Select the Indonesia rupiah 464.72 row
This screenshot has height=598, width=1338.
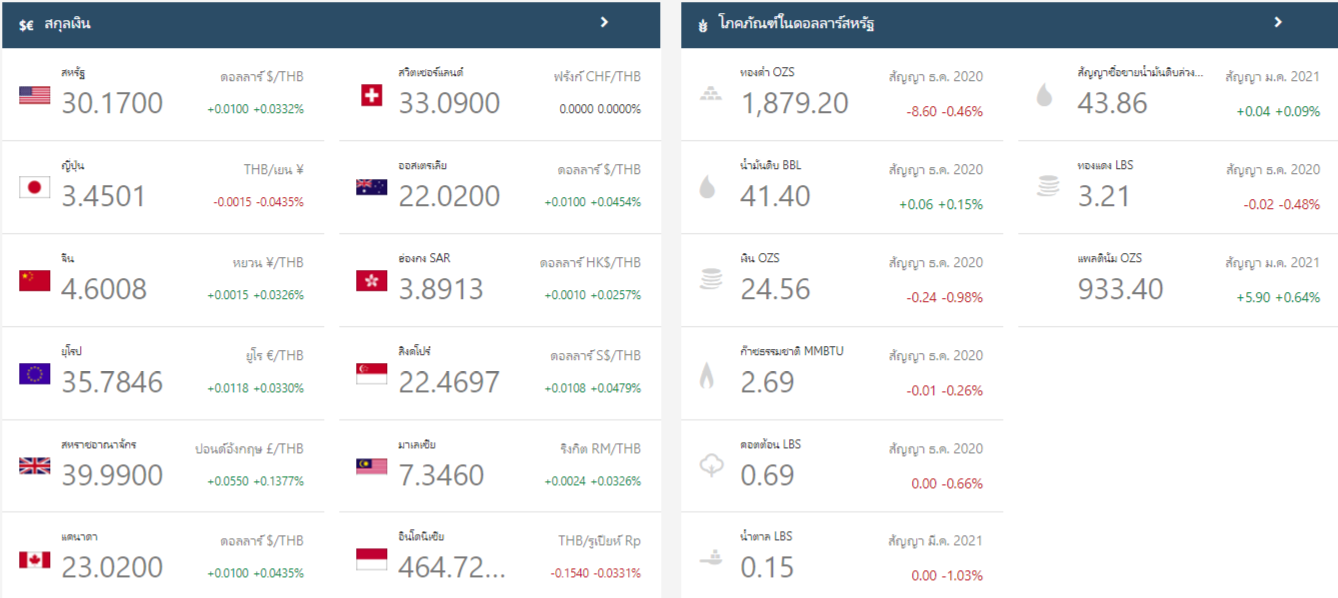(498, 559)
